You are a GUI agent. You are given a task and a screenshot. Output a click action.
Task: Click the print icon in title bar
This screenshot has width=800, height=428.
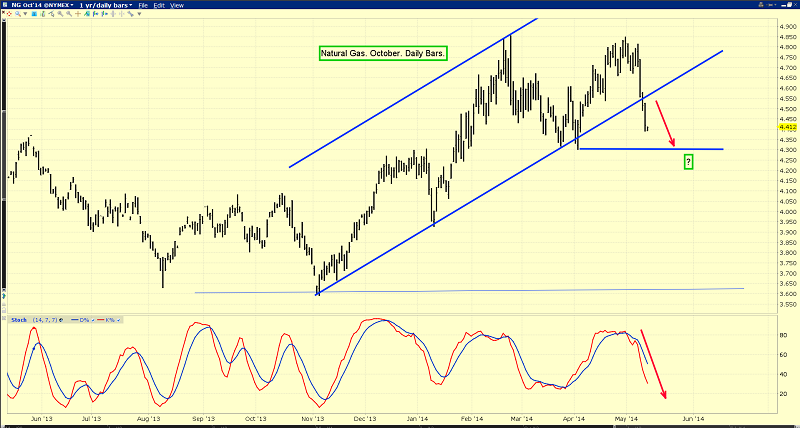point(5,5)
